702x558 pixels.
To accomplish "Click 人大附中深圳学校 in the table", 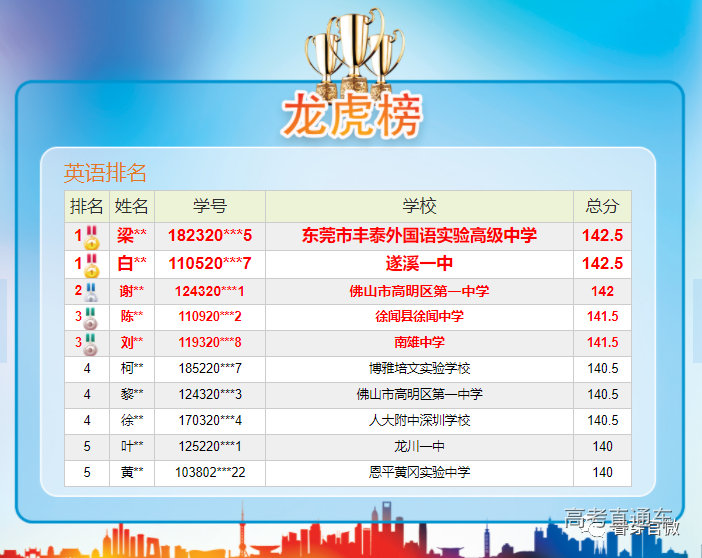I will pos(419,421).
